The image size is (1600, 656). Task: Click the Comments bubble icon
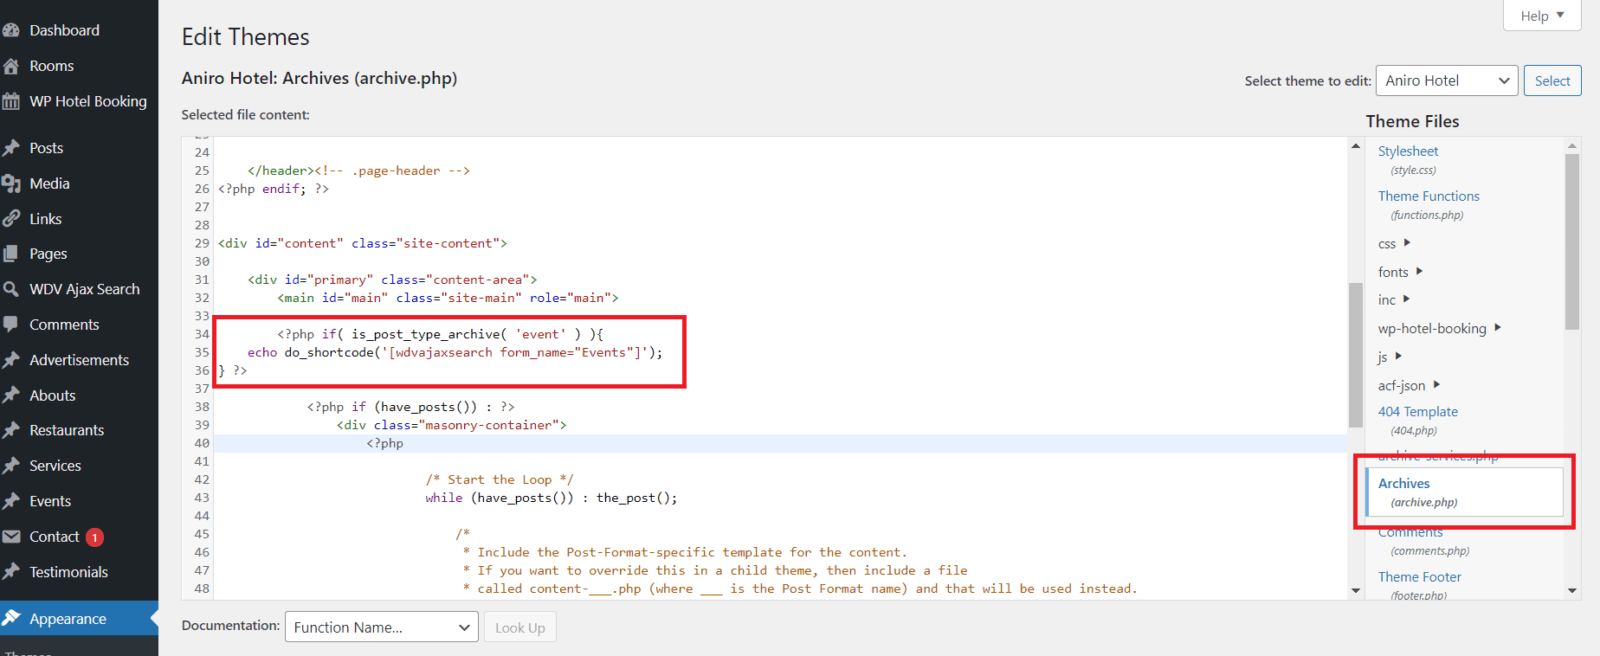pyautogui.click(x=11, y=324)
